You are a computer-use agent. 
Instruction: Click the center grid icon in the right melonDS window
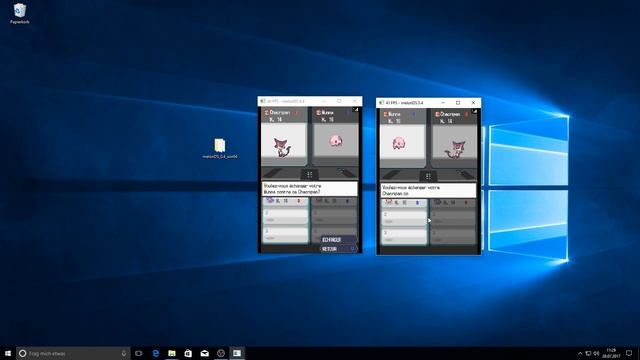click(428, 176)
